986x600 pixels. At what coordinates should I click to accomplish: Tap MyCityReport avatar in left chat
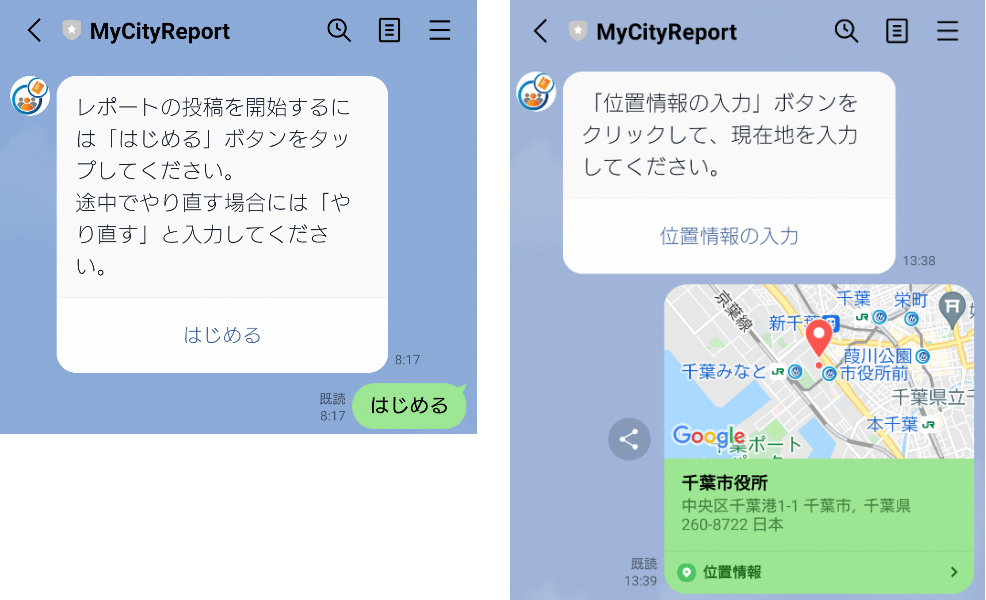point(30,96)
